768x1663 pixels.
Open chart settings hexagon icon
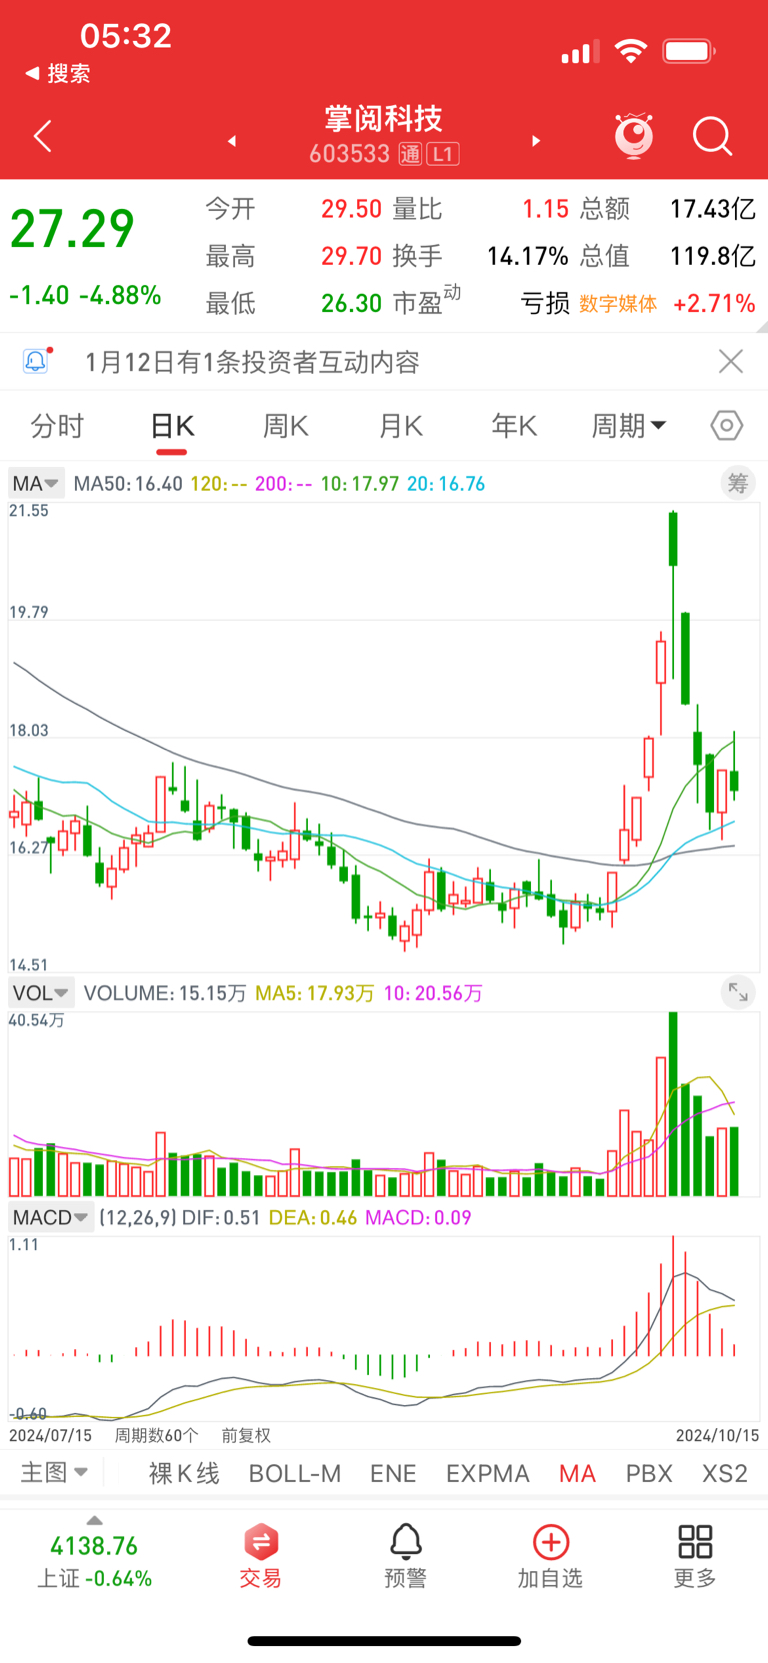(x=727, y=426)
